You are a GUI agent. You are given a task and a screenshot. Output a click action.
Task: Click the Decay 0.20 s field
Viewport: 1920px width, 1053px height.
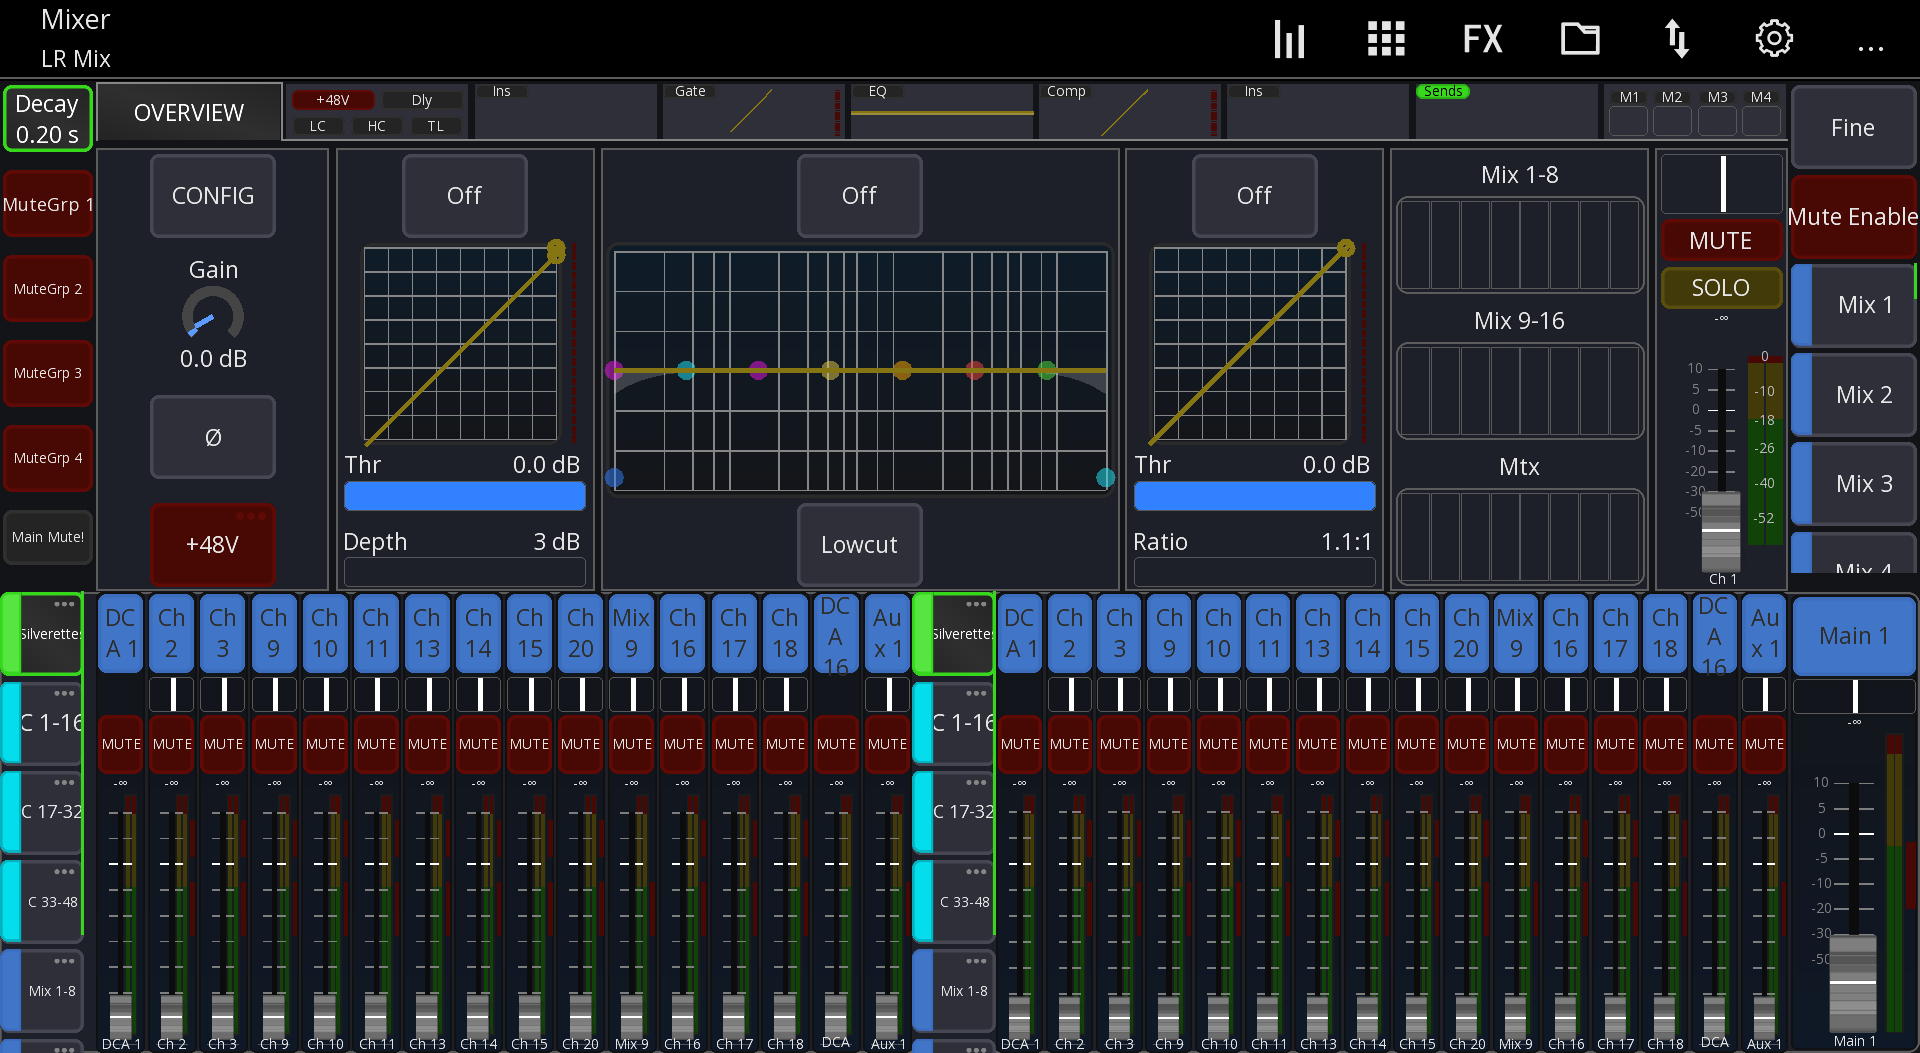click(47, 119)
